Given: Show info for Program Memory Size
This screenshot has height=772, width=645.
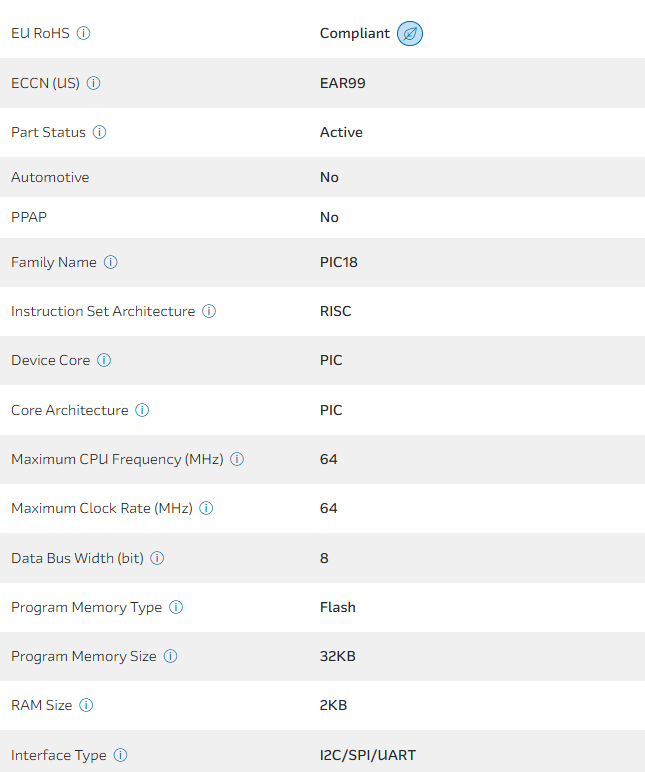Looking at the screenshot, I should pyautogui.click(x=170, y=656).
